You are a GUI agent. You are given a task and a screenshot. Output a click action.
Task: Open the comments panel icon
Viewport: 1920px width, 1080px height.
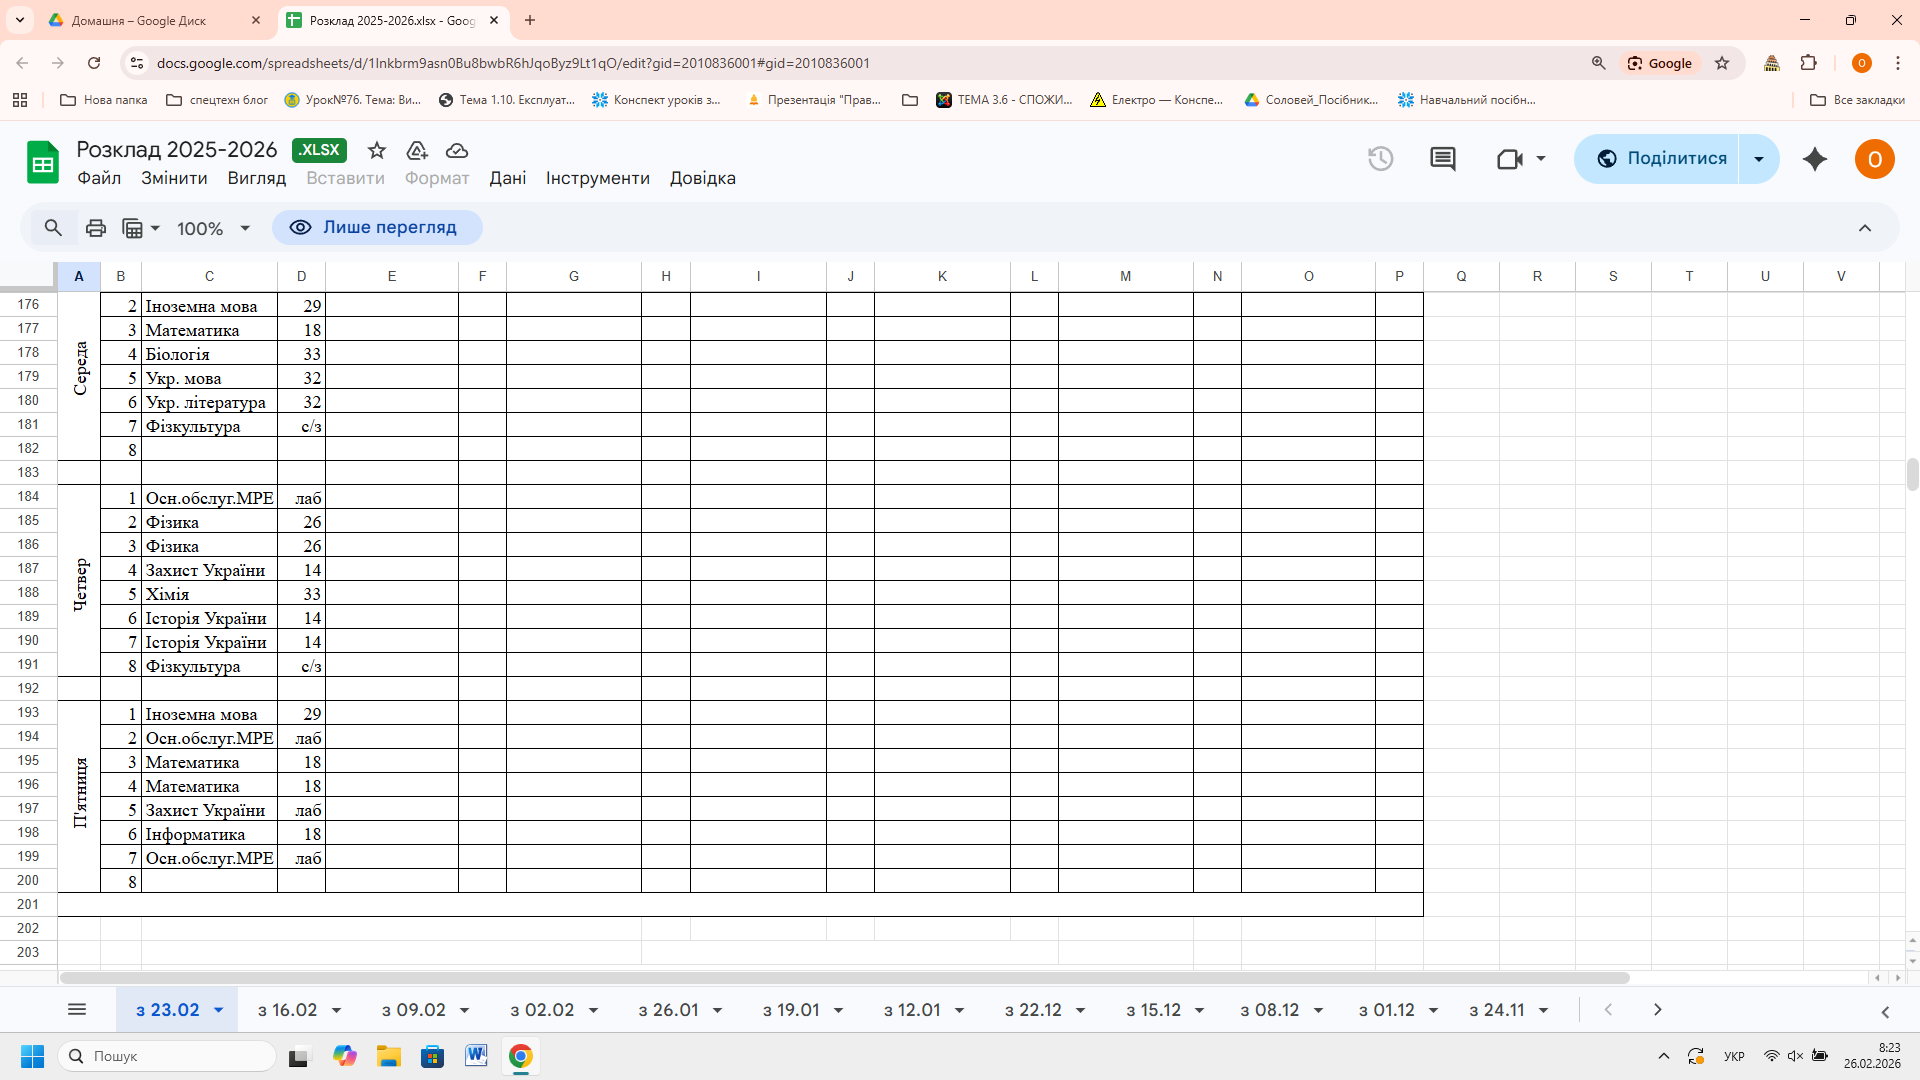(x=1442, y=159)
